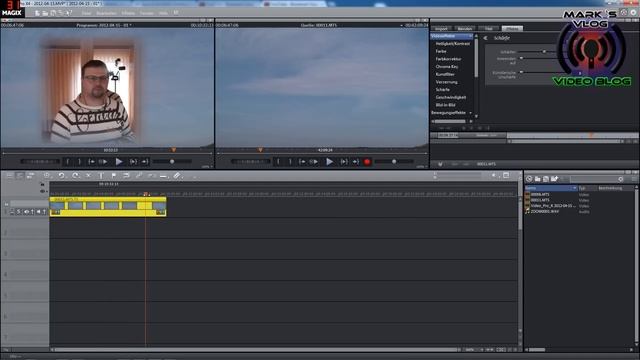640x360 pixels.
Task: Select the Helligkeit/Kontrast effect
Action: [453, 44]
